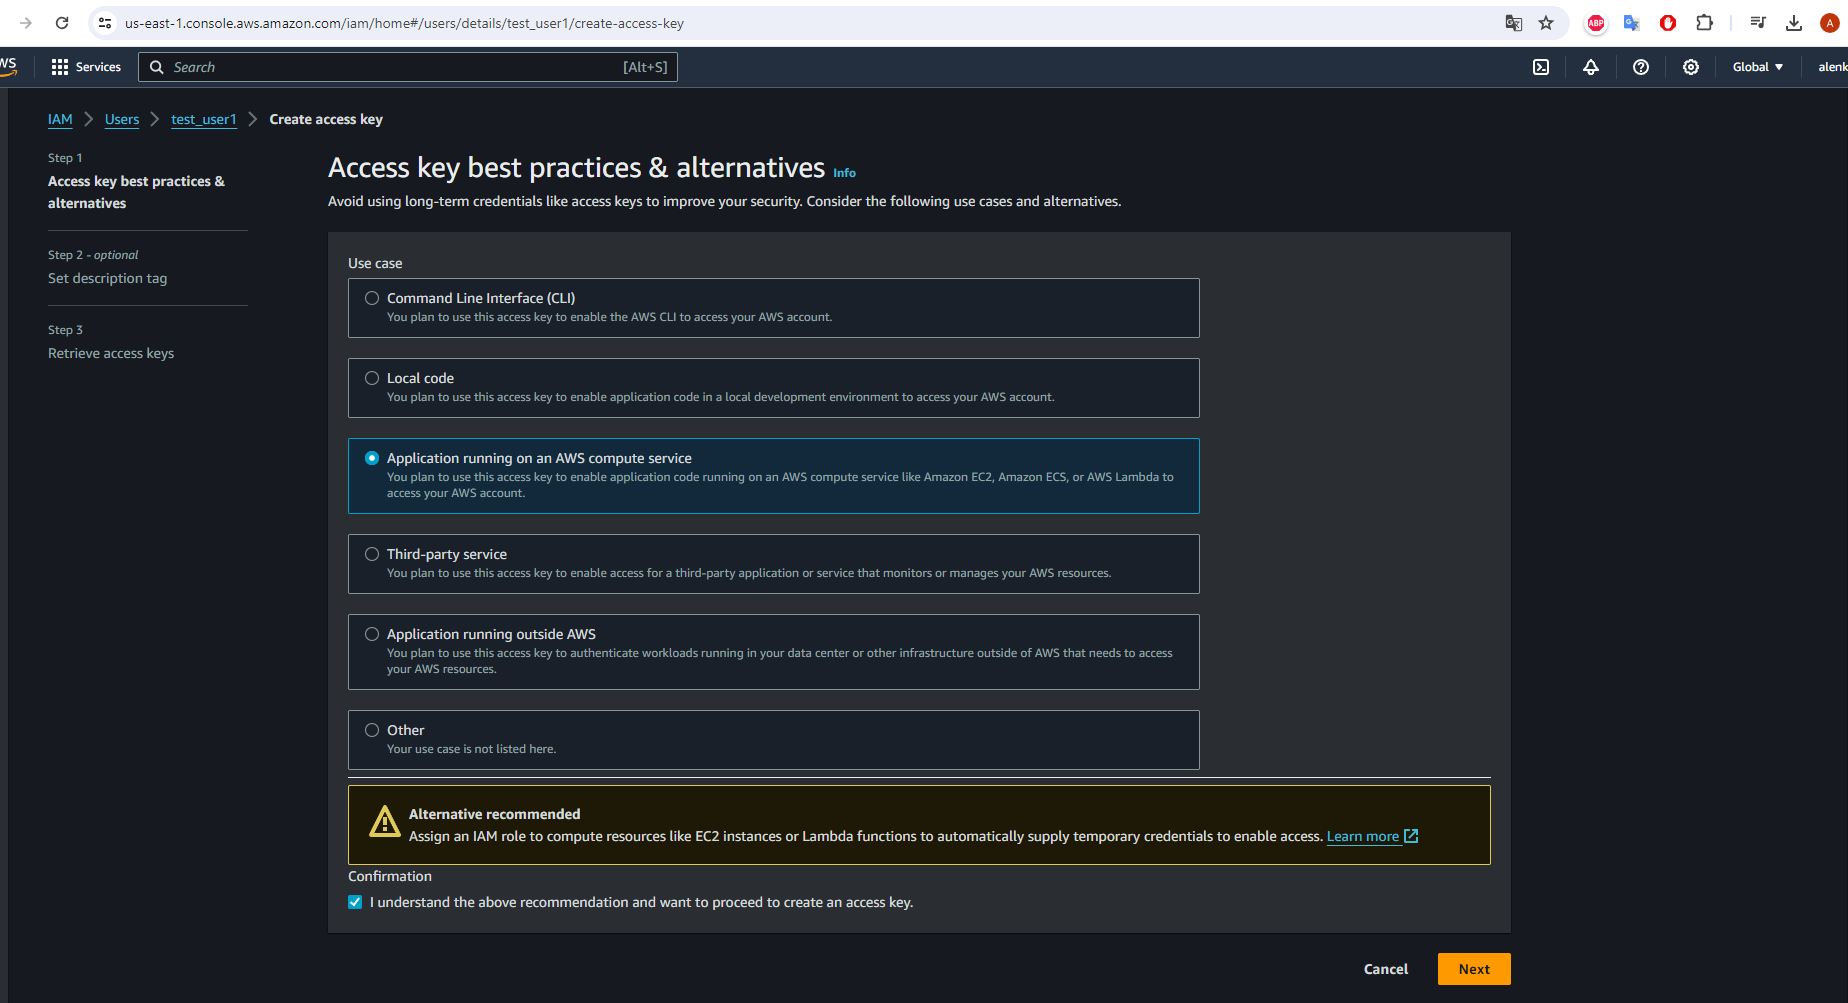This screenshot has height=1003, width=1848.
Task: Select the Local code use case
Action: 372,378
